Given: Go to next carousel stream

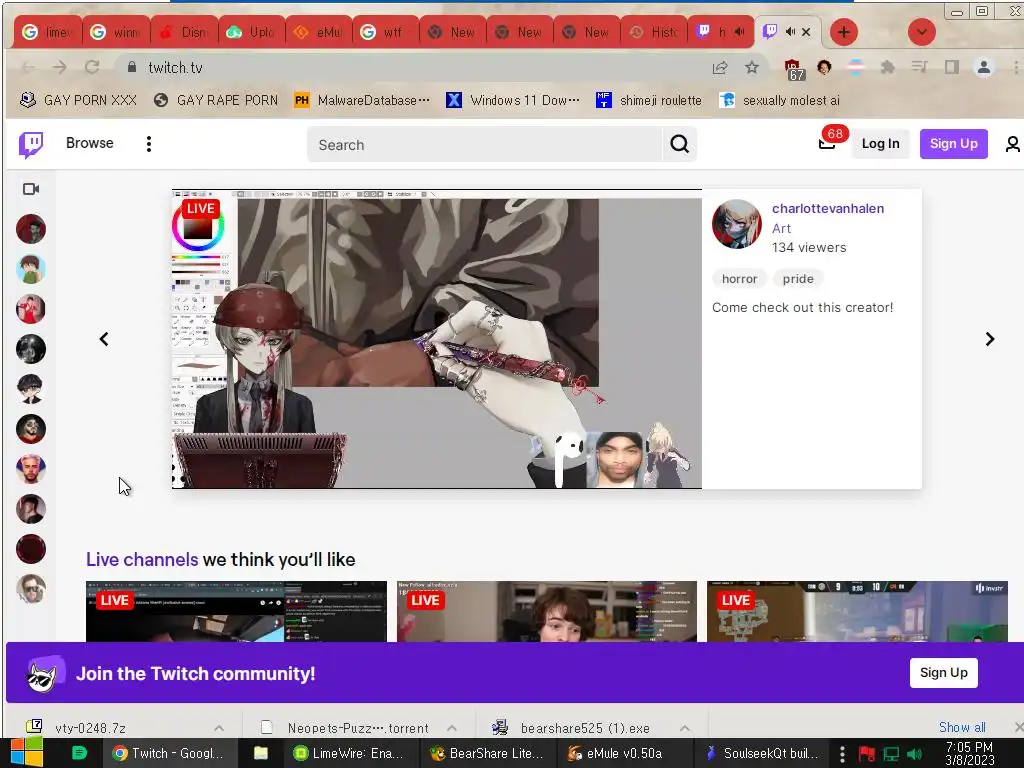Looking at the screenshot, I should (989, 339).
